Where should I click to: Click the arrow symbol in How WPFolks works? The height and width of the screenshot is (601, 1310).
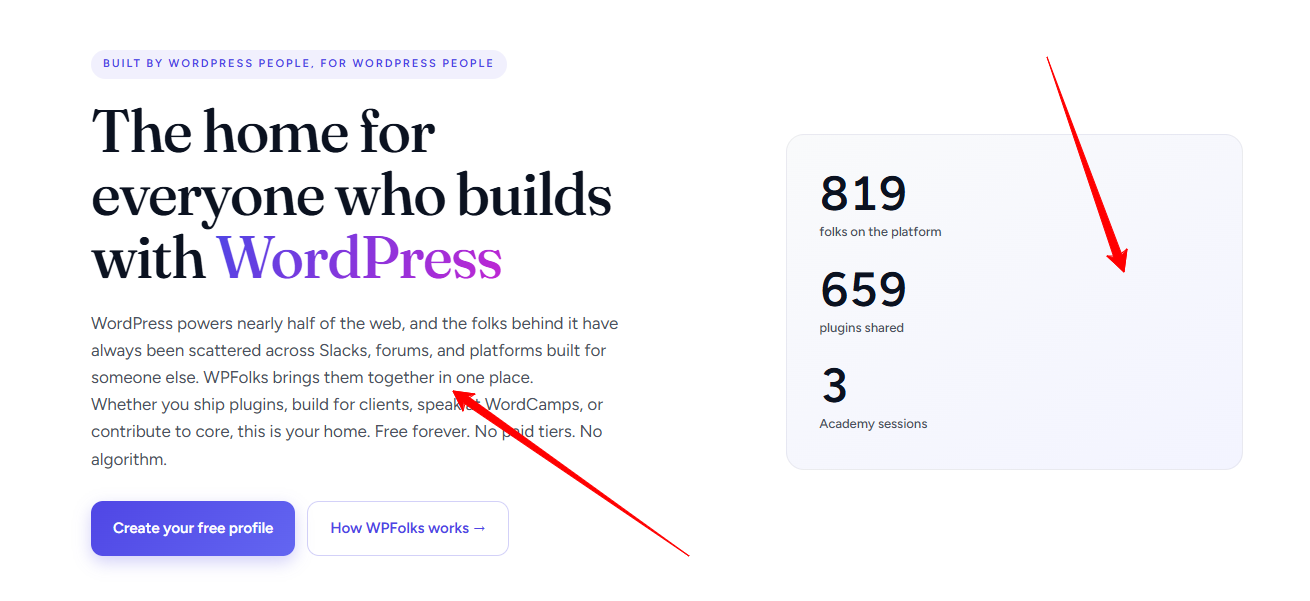480,528
